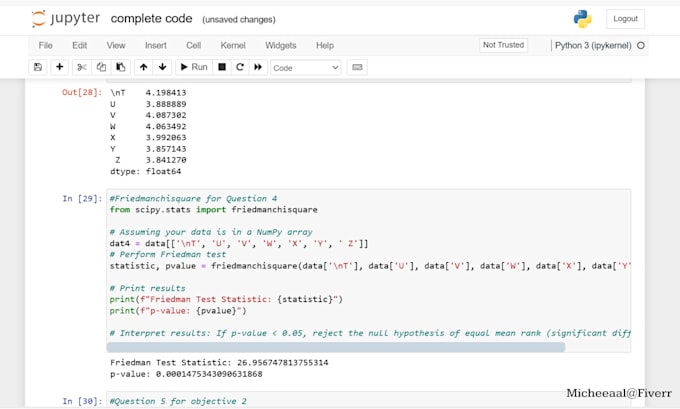
Task: Click the output row W 4.063492
Action: [x=148, y=127]
